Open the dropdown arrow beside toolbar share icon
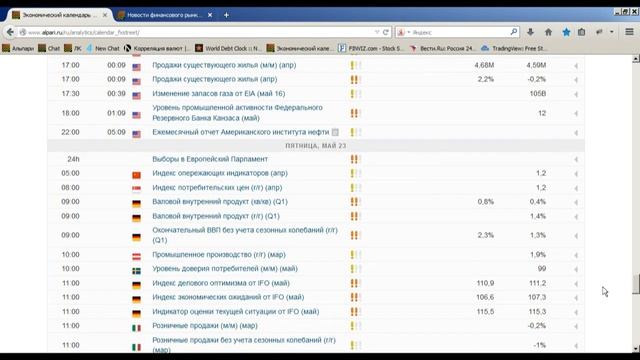The height and width of the screenshot is (360, 640). pyautogui.click(x=611, y=32)
